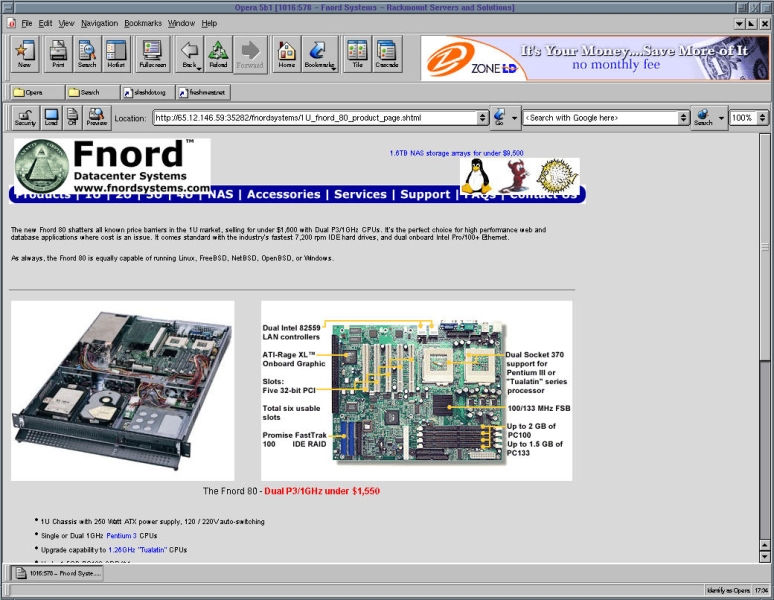The image size is (774, 600).
Task: Open Search from the main toolbar
Action: (x=87, y=54)
